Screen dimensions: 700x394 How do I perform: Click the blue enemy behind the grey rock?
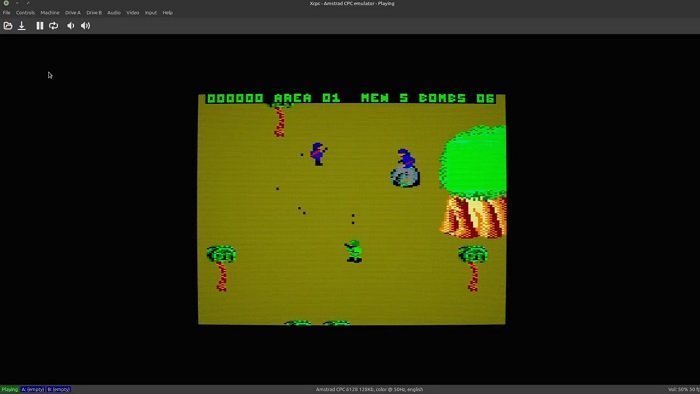[406, 158]
